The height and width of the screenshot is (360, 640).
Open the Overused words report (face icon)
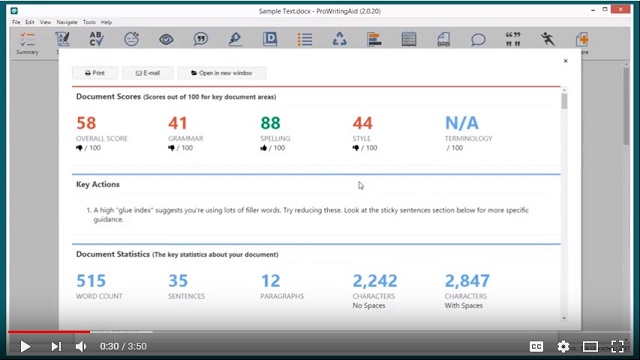(x=131, y=39)
